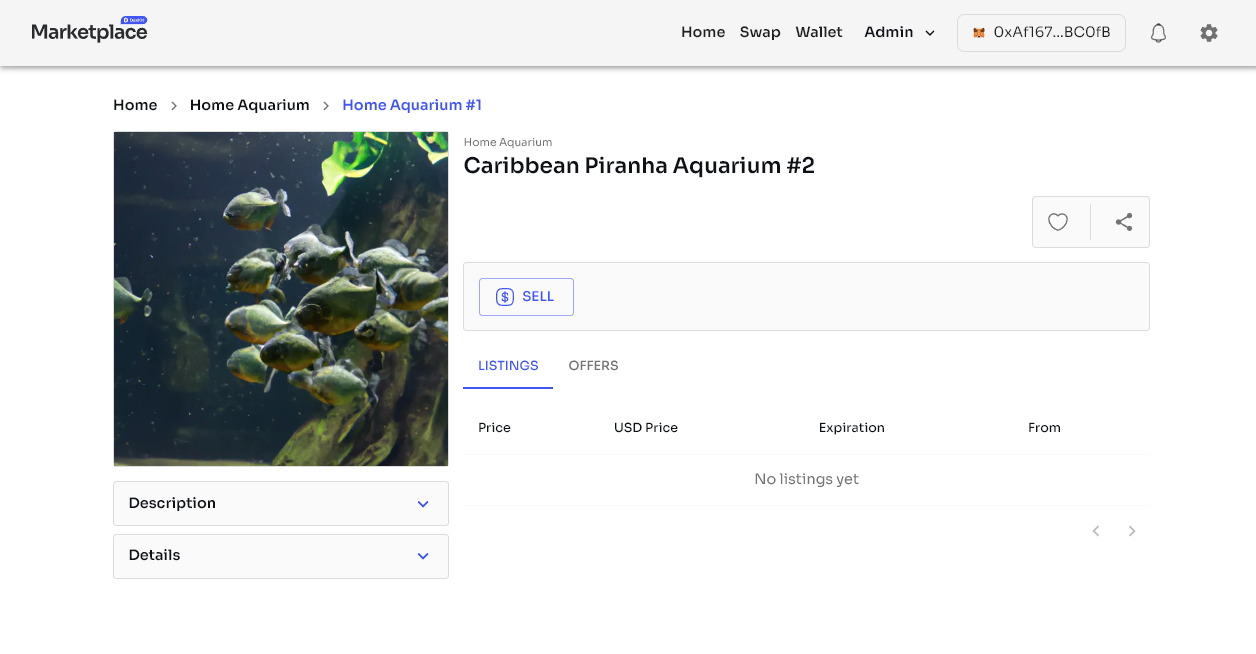The height and width of the screenshot is (654, 1256).
Task: Open the settings gear icon
Action: (1209, 33)
